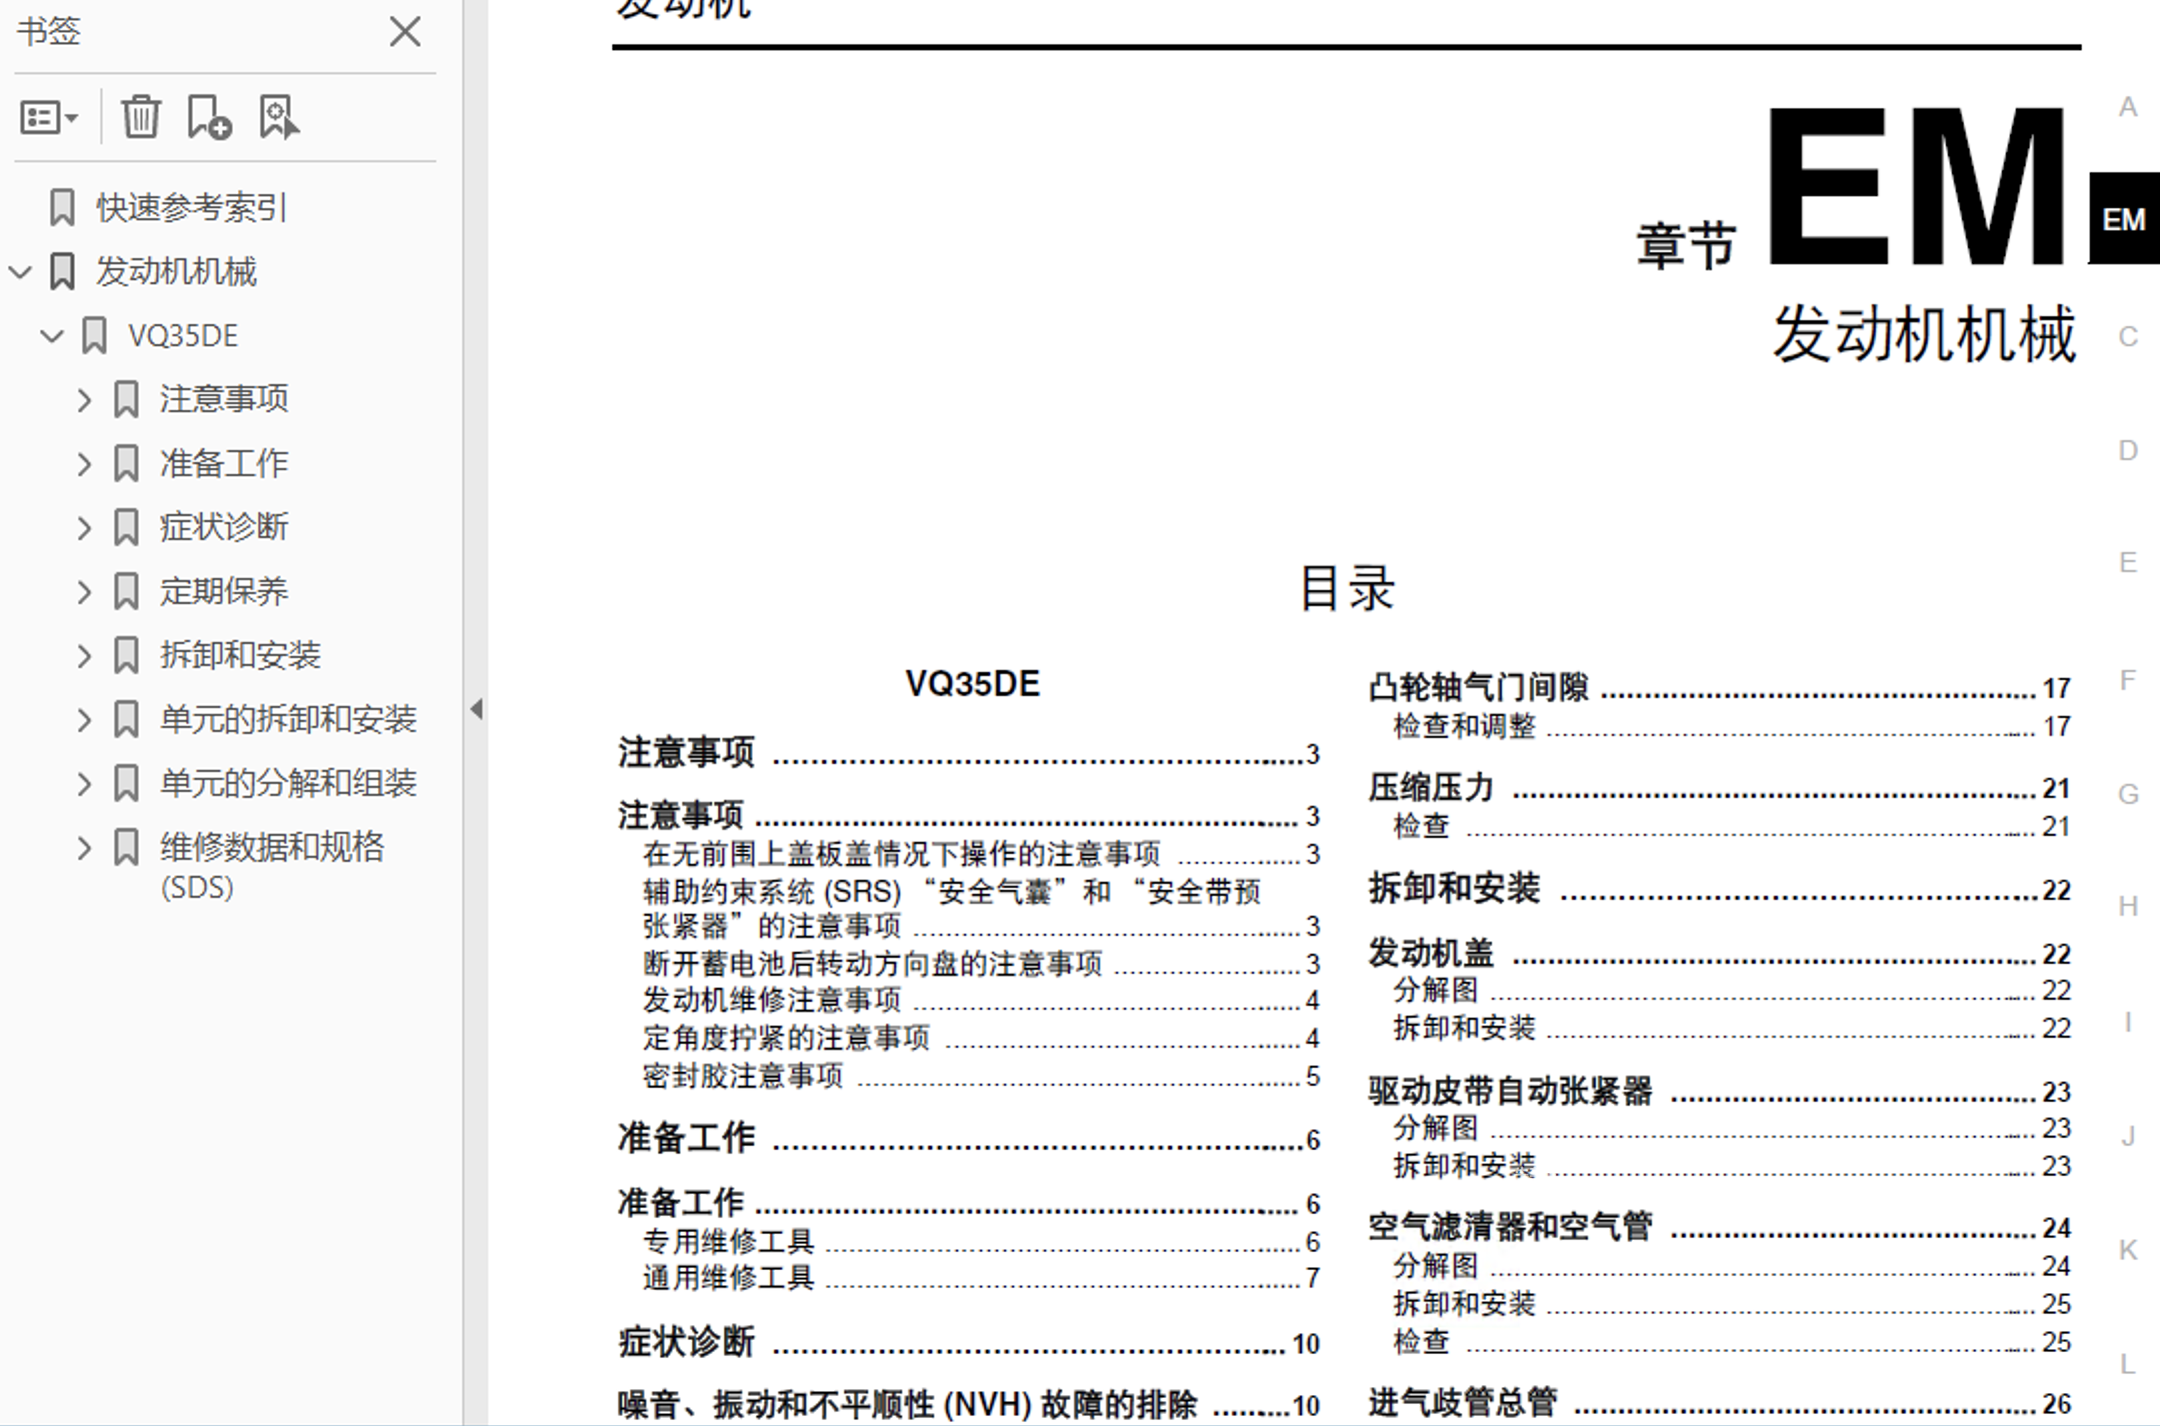Jump to section A index tab

[2128, 107]
